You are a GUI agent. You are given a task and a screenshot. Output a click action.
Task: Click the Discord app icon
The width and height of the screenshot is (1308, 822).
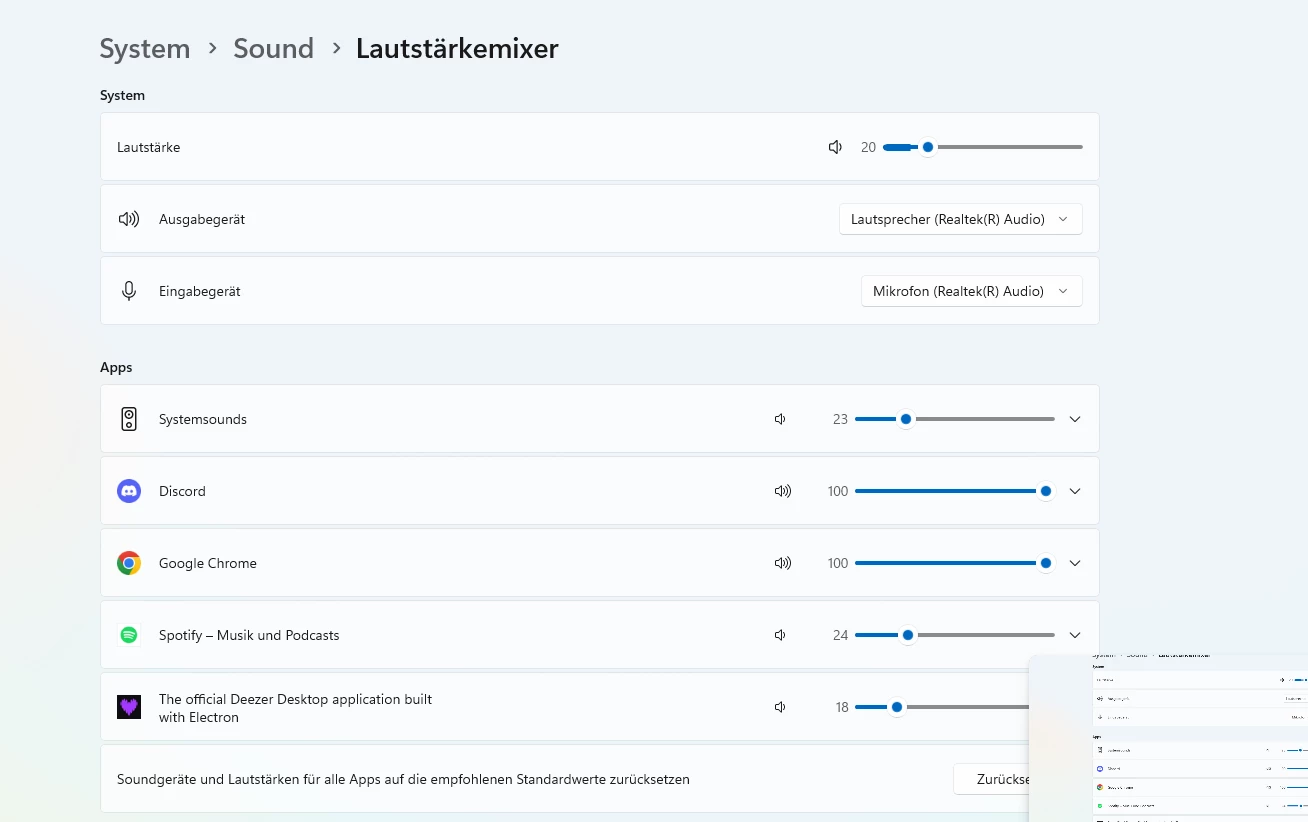129,491
